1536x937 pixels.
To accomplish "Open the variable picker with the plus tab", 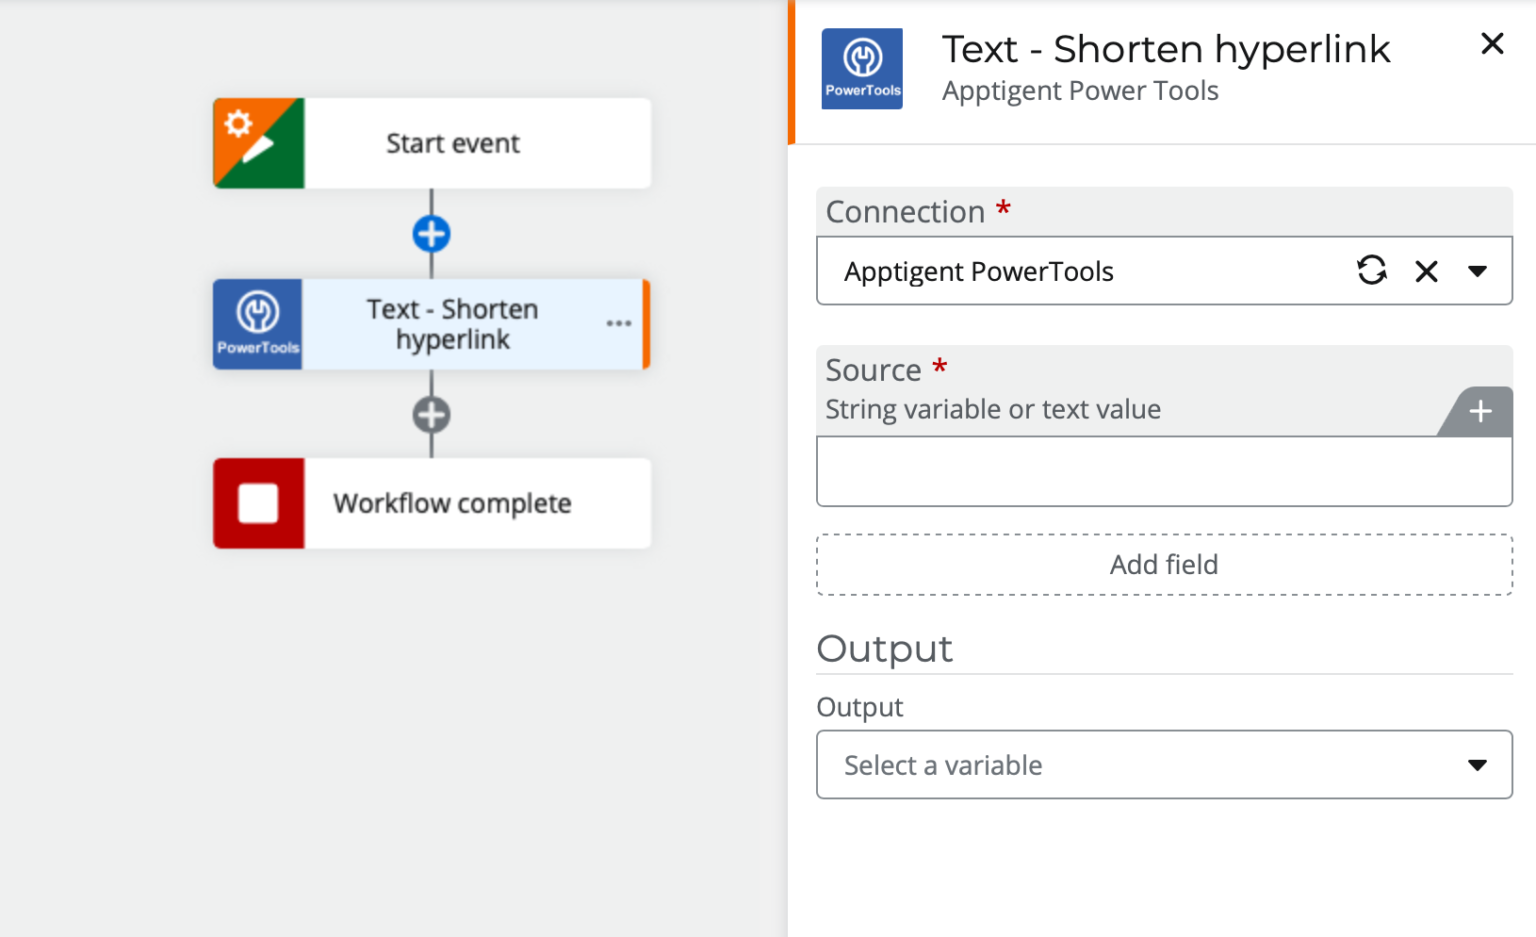I will coord(1480,411).
